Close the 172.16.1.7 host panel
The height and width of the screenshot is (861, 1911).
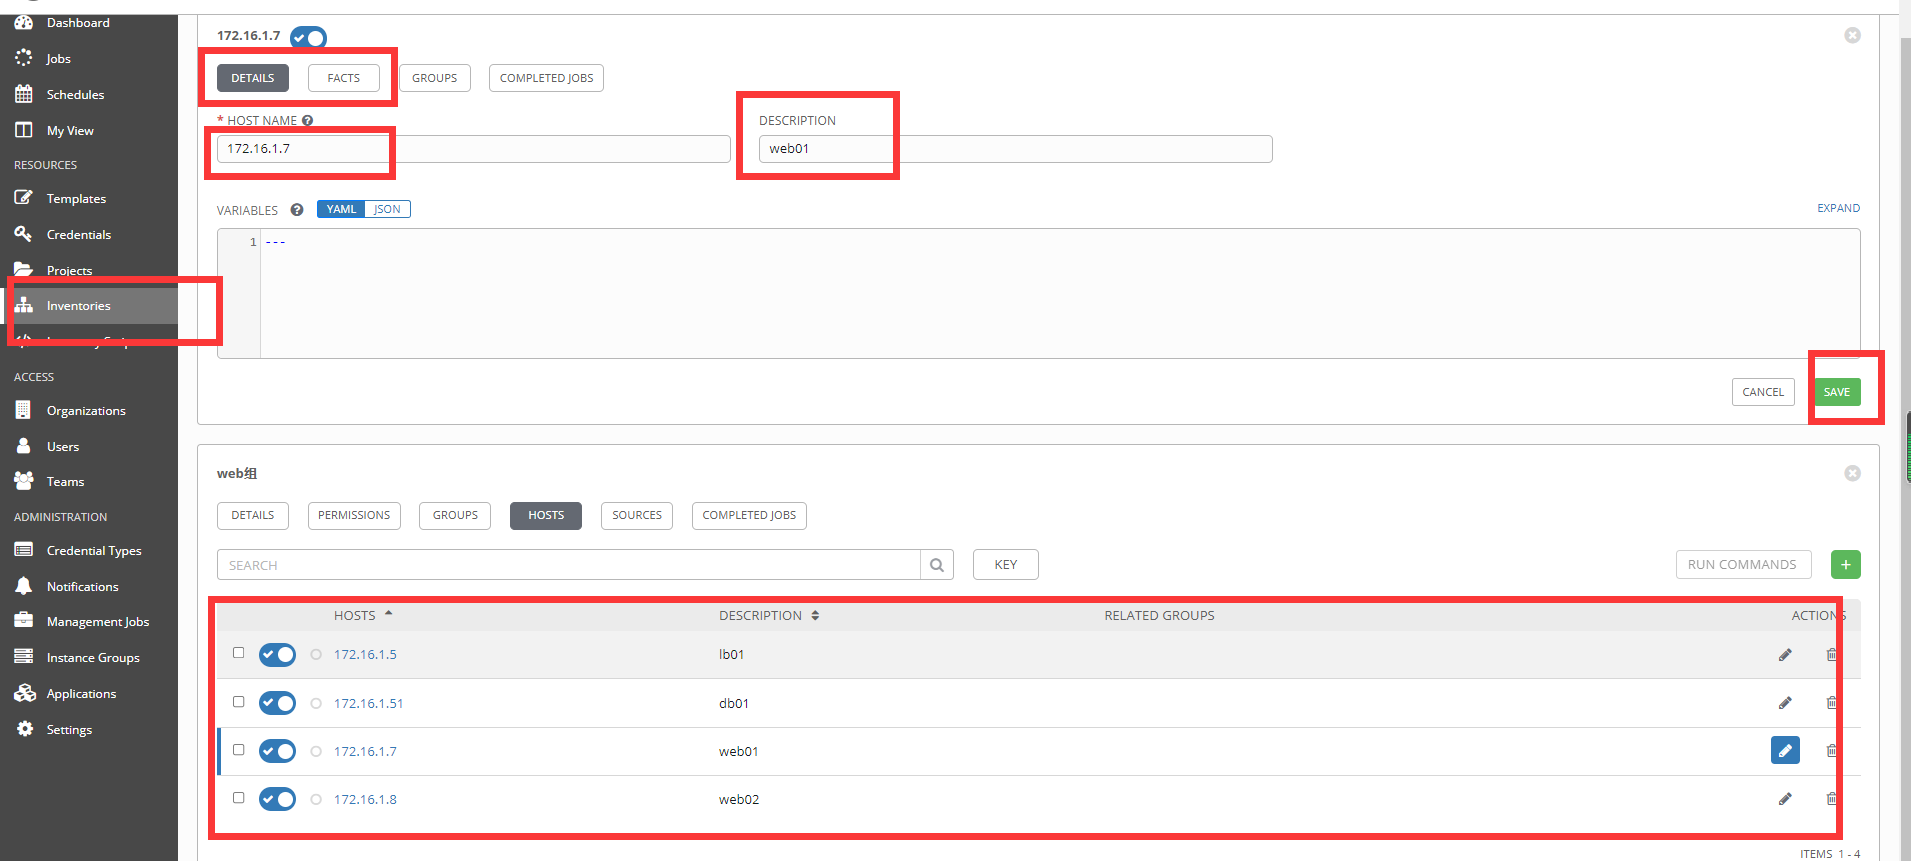click(x=1853, y=35)
